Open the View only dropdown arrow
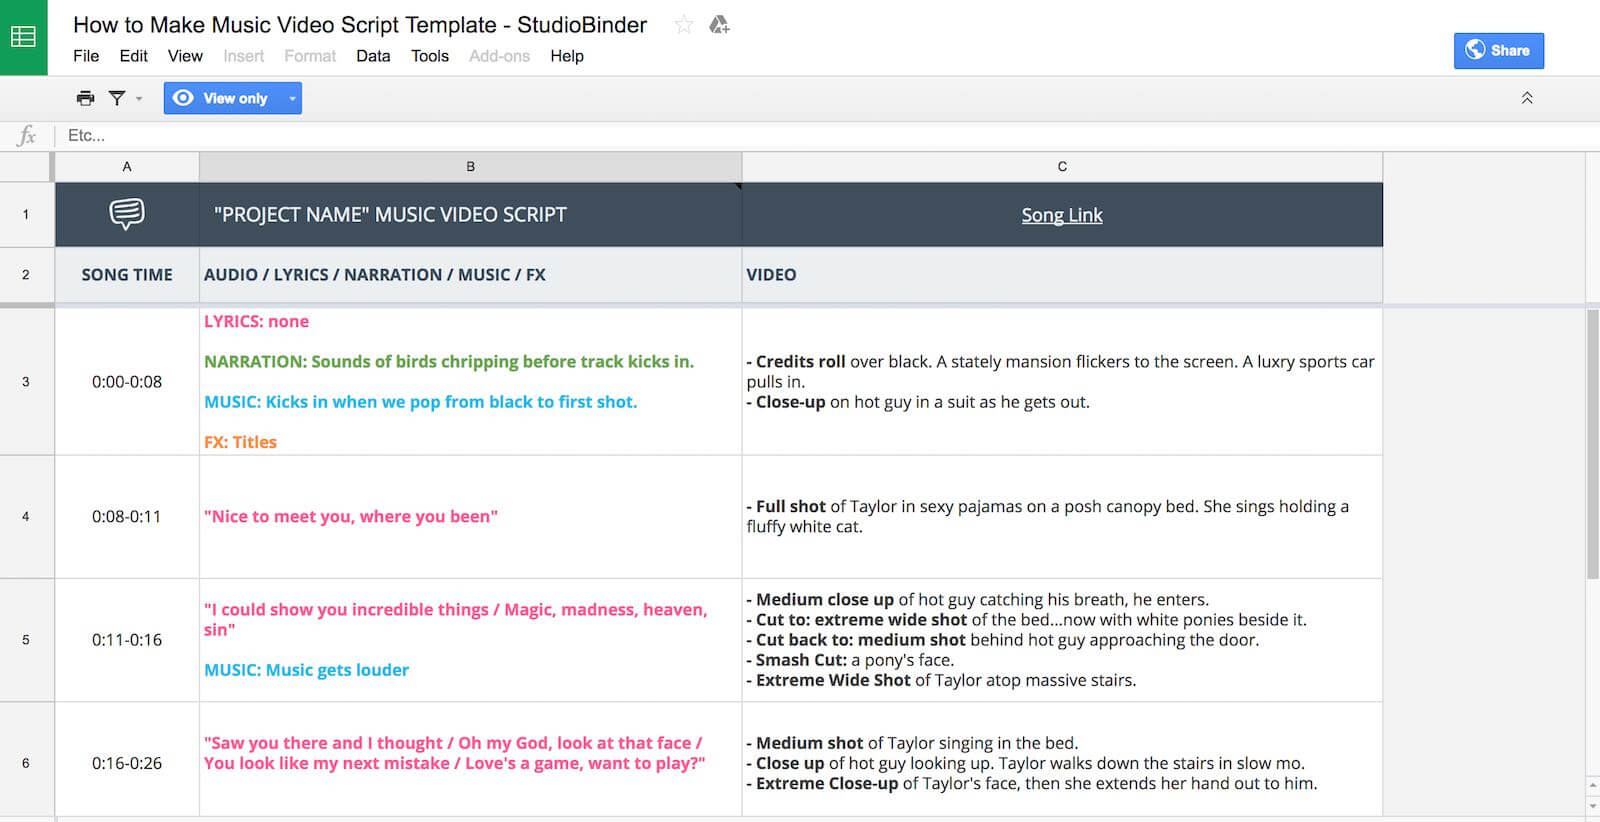This screenshot has height=822, width=1600. tap(292, 98)
